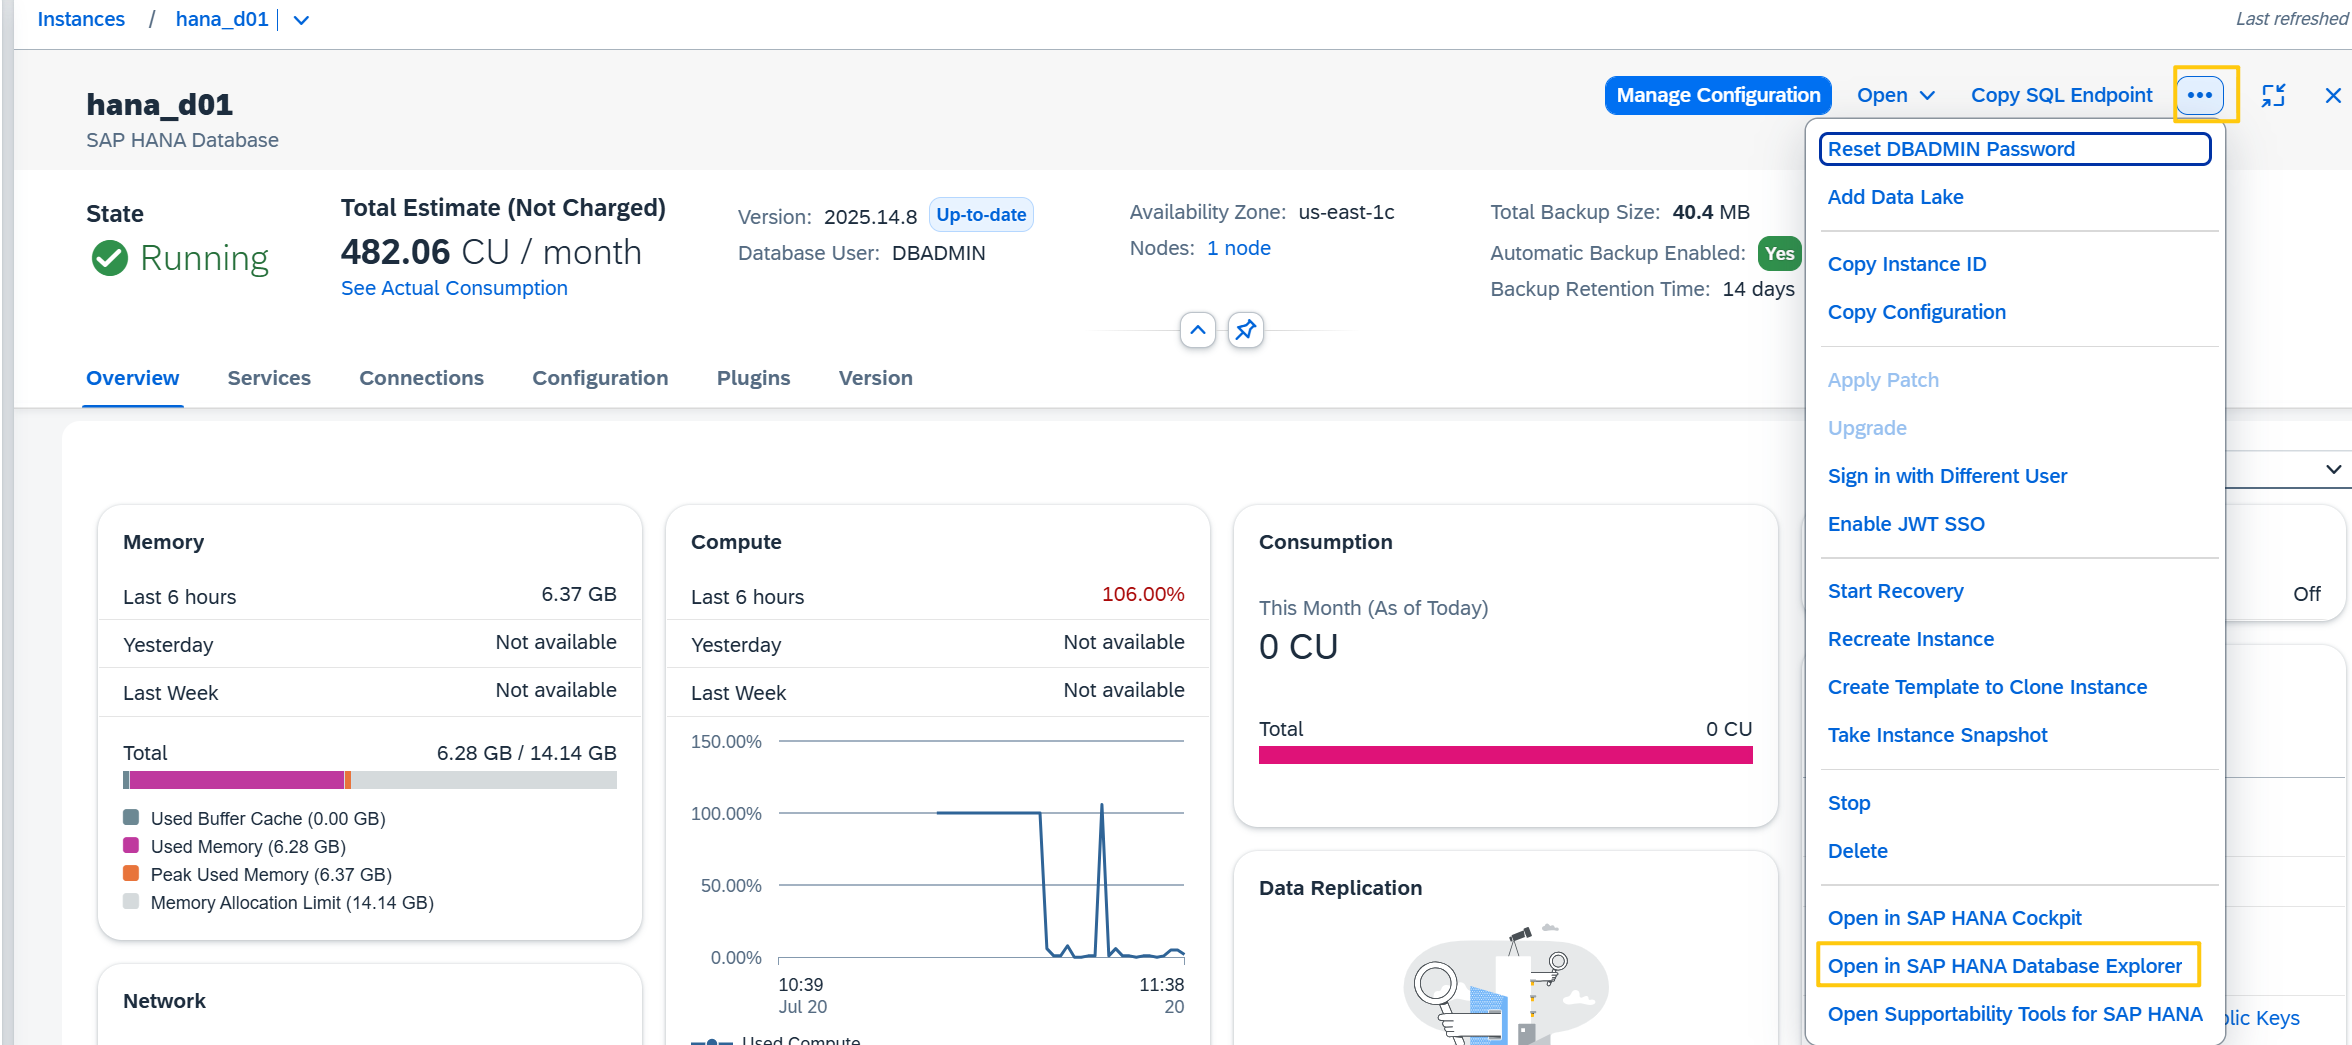The width and height of the screenshot is (2352, 1045).
Task: Choose Copy Instance ID
Action: (x=1906, y=264)
